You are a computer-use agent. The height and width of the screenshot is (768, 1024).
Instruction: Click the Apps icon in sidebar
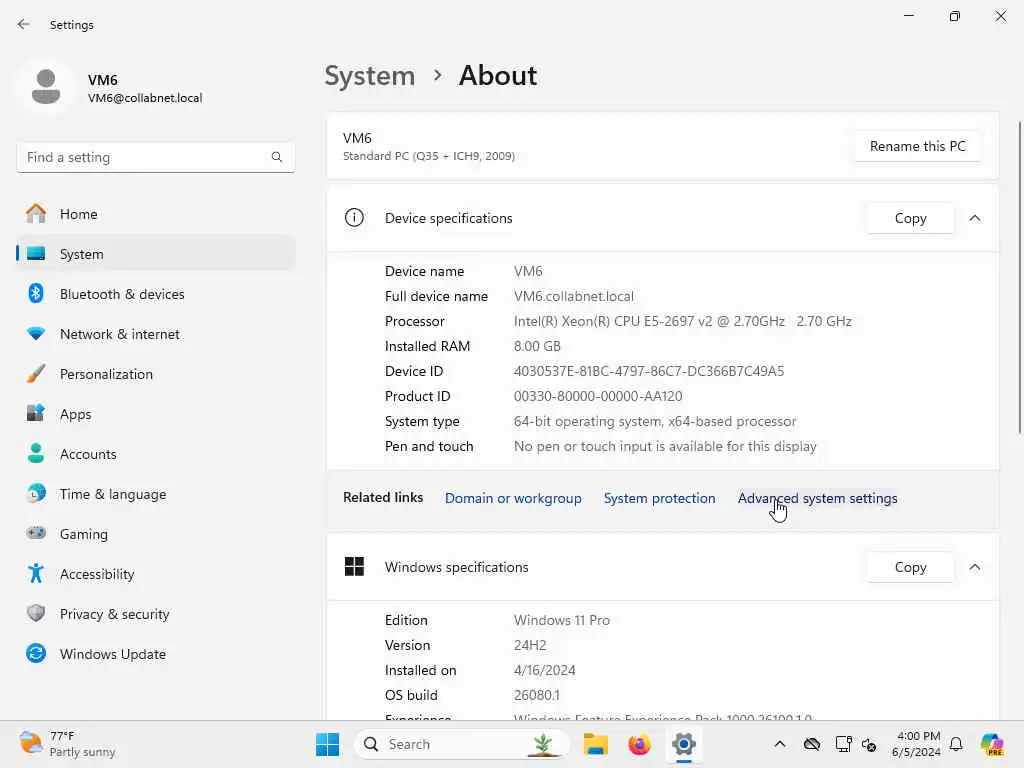tap(36, 413)
